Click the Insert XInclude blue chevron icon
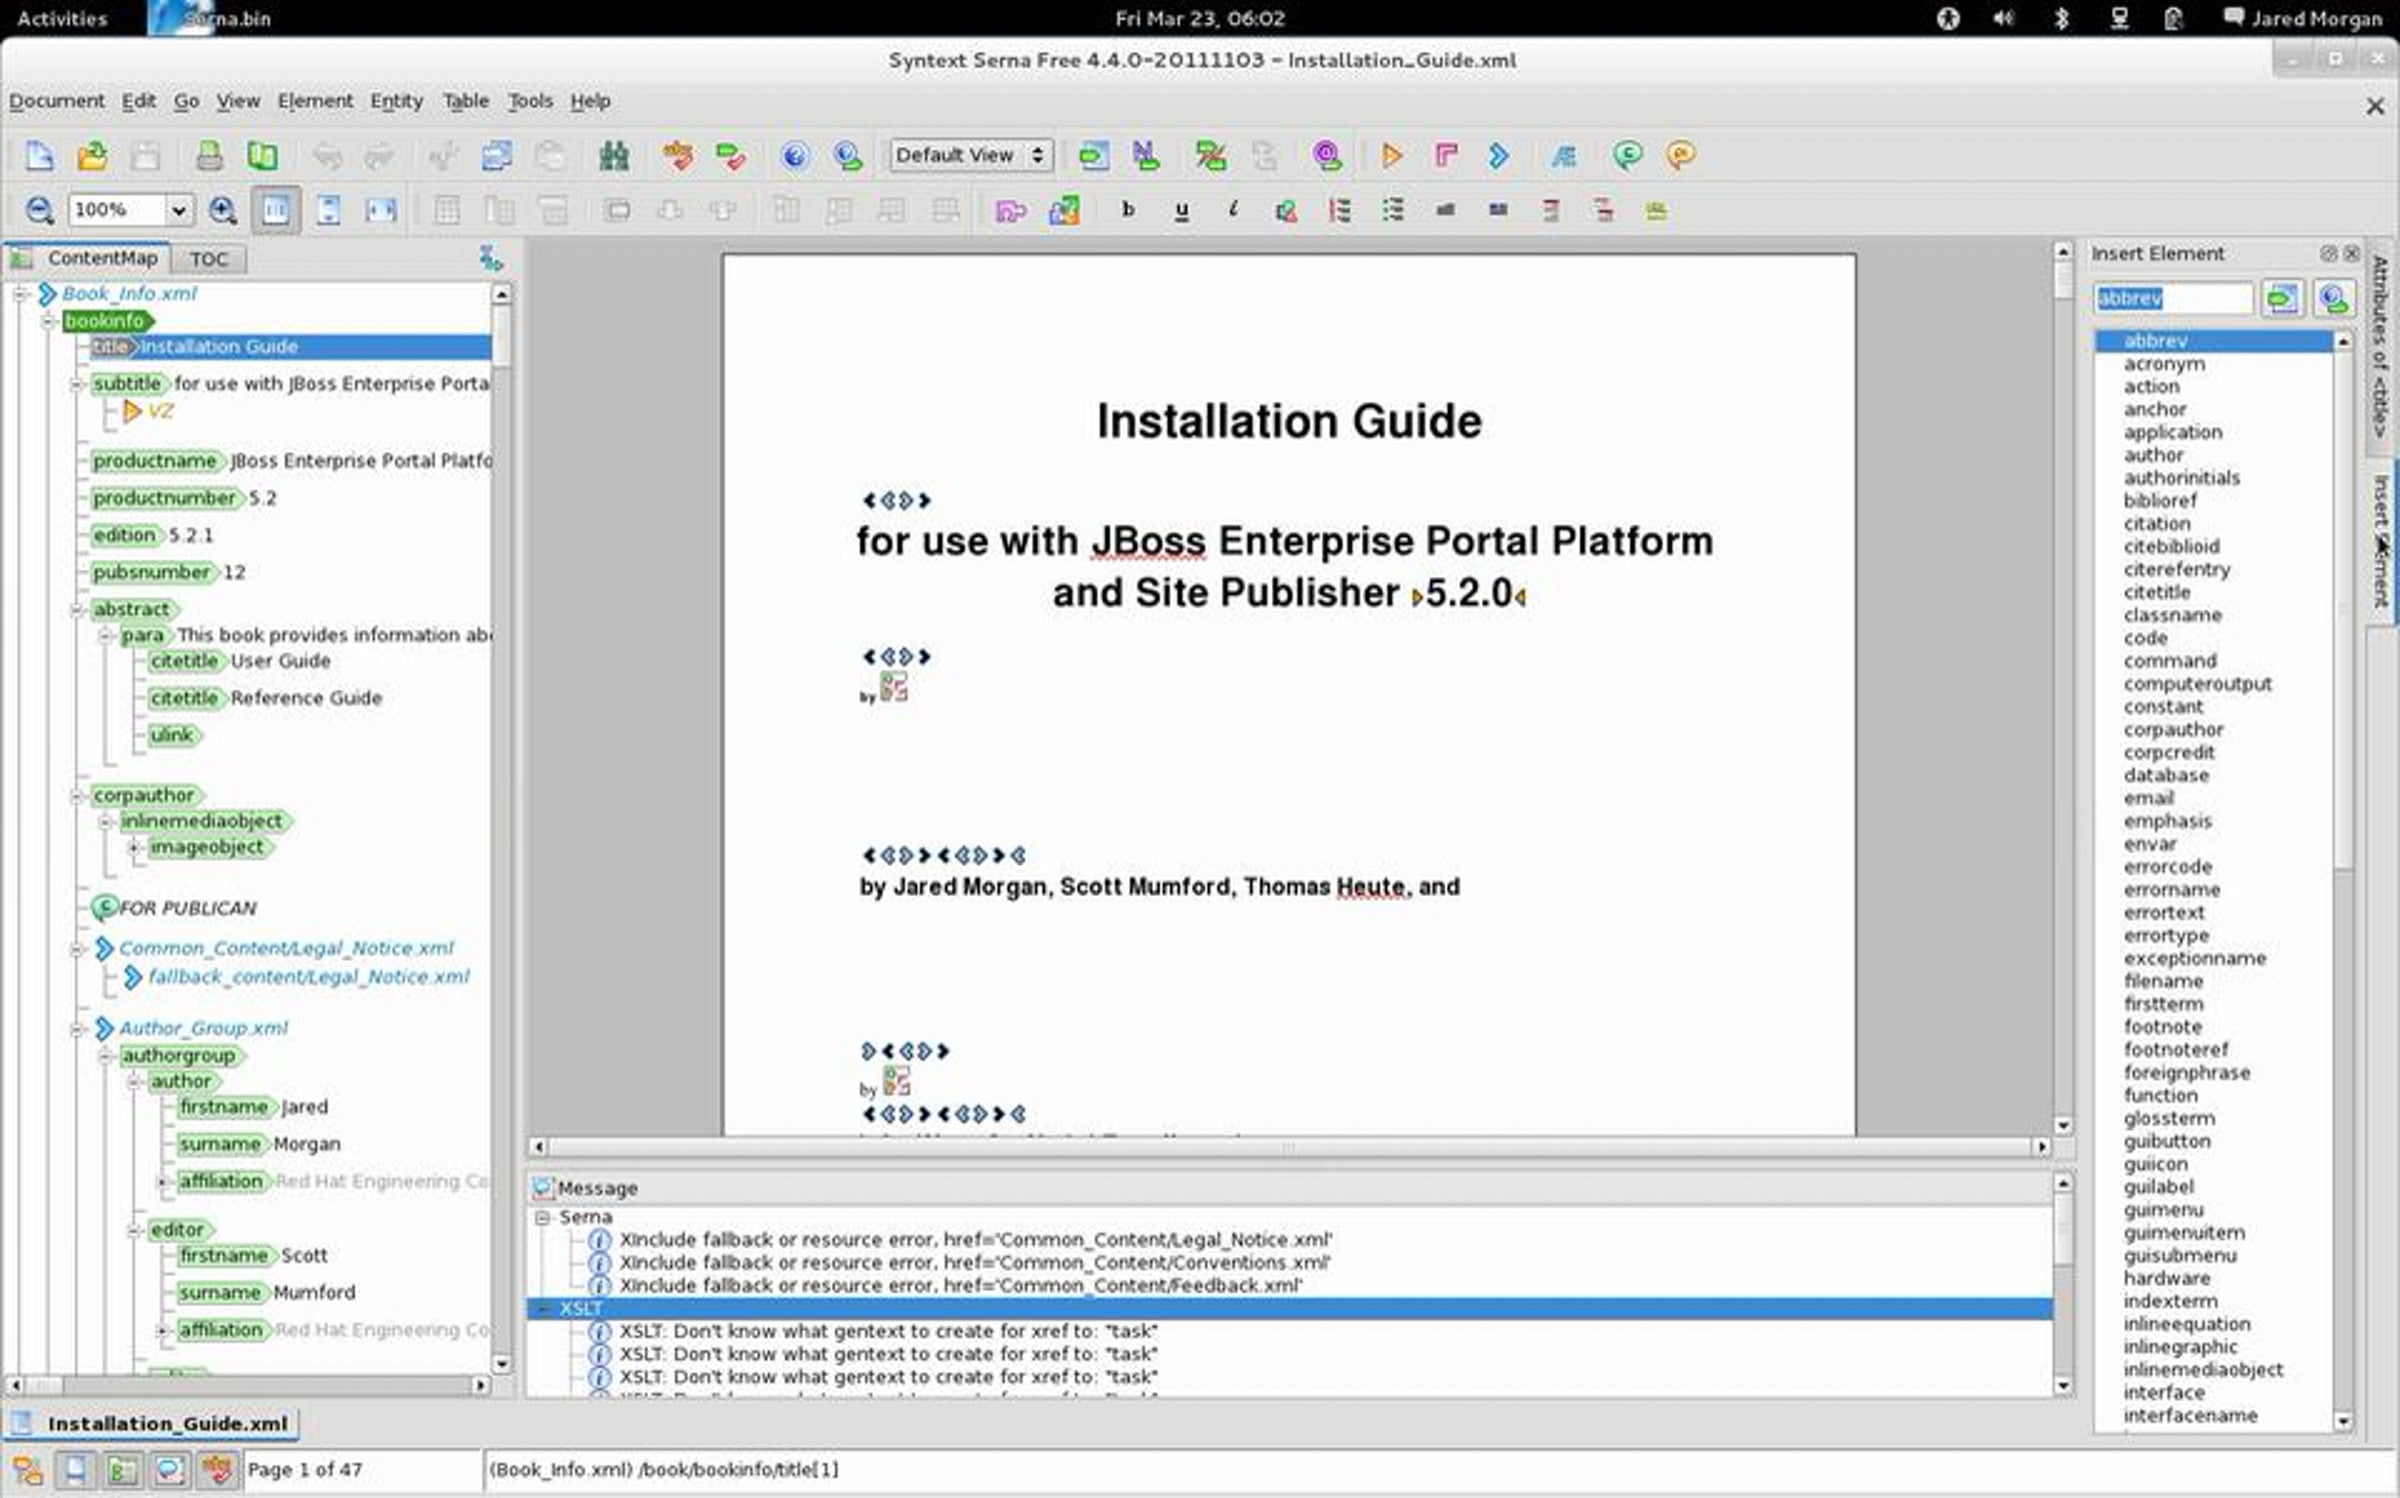Image resolution: width=2400 pixels, height=1498 pixels. pos(1498,156)
